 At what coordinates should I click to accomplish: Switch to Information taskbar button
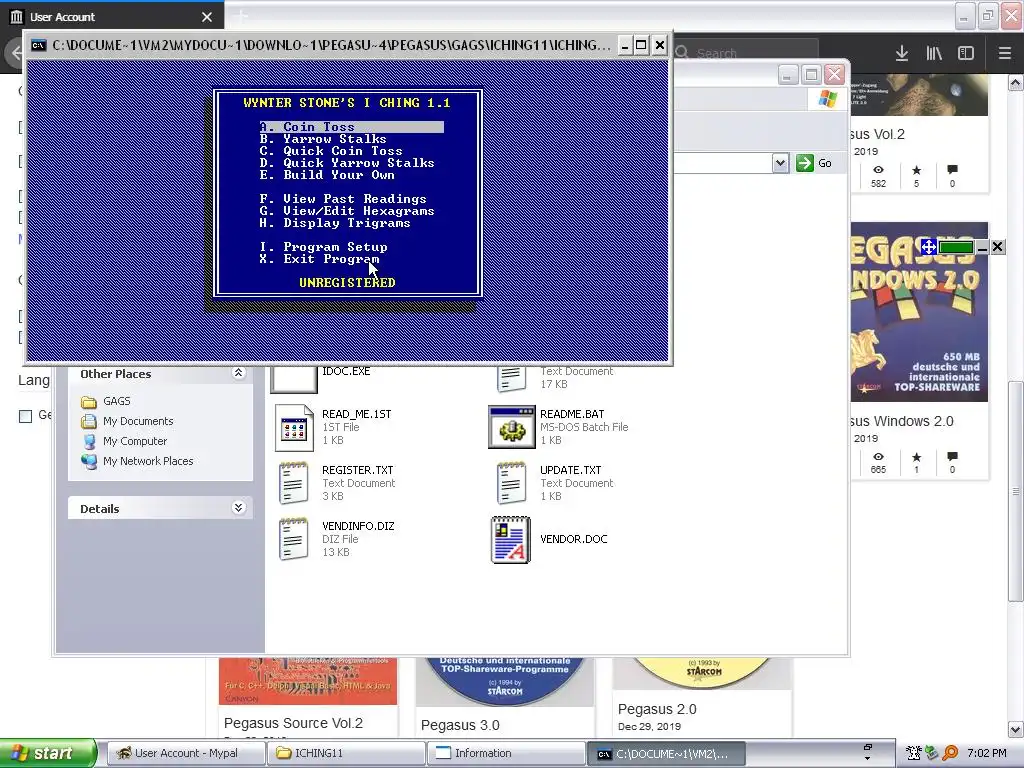point(506,753)
